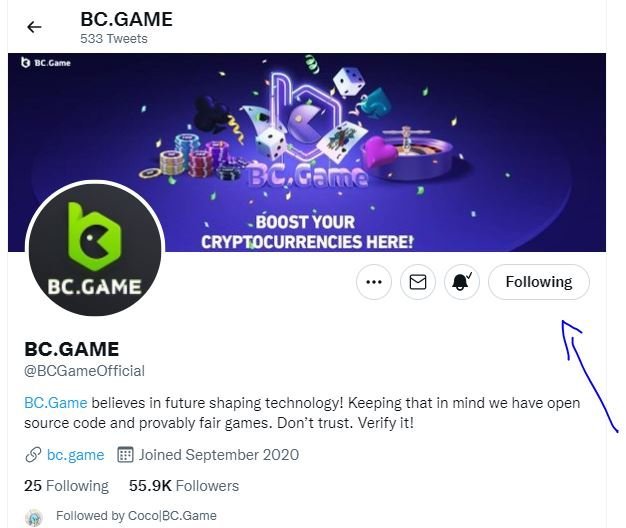This screenshot has width=626, height=528.
Task: Open the BC.GAME profile avatar
Action: [94, 249]
